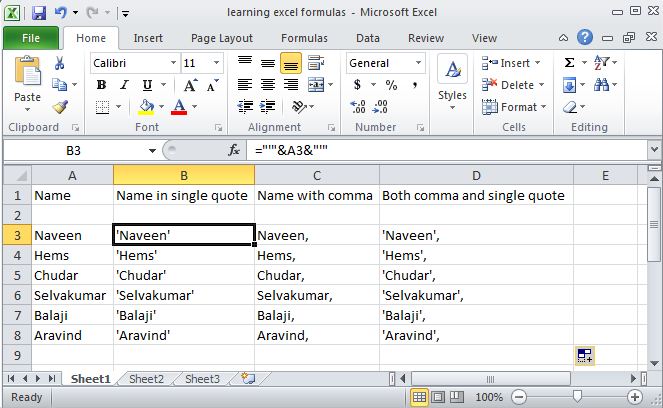Open Excel Help question mark icon
The image size is (663, 408).
click(x=586, y=38)
